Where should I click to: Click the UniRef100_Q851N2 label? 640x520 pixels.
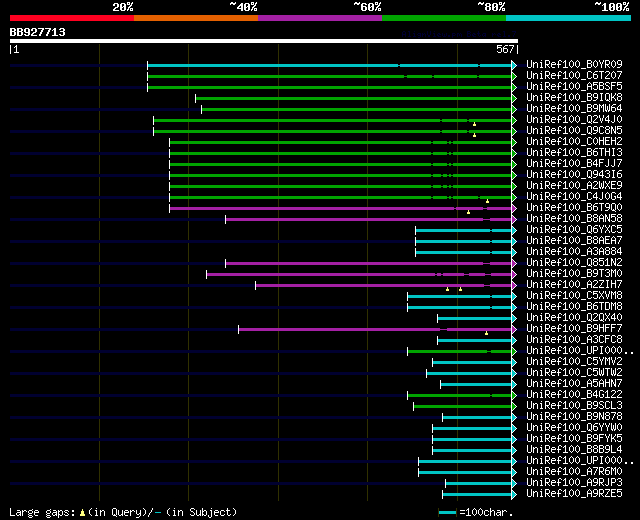pyautogui.click(x=574, y=263)
